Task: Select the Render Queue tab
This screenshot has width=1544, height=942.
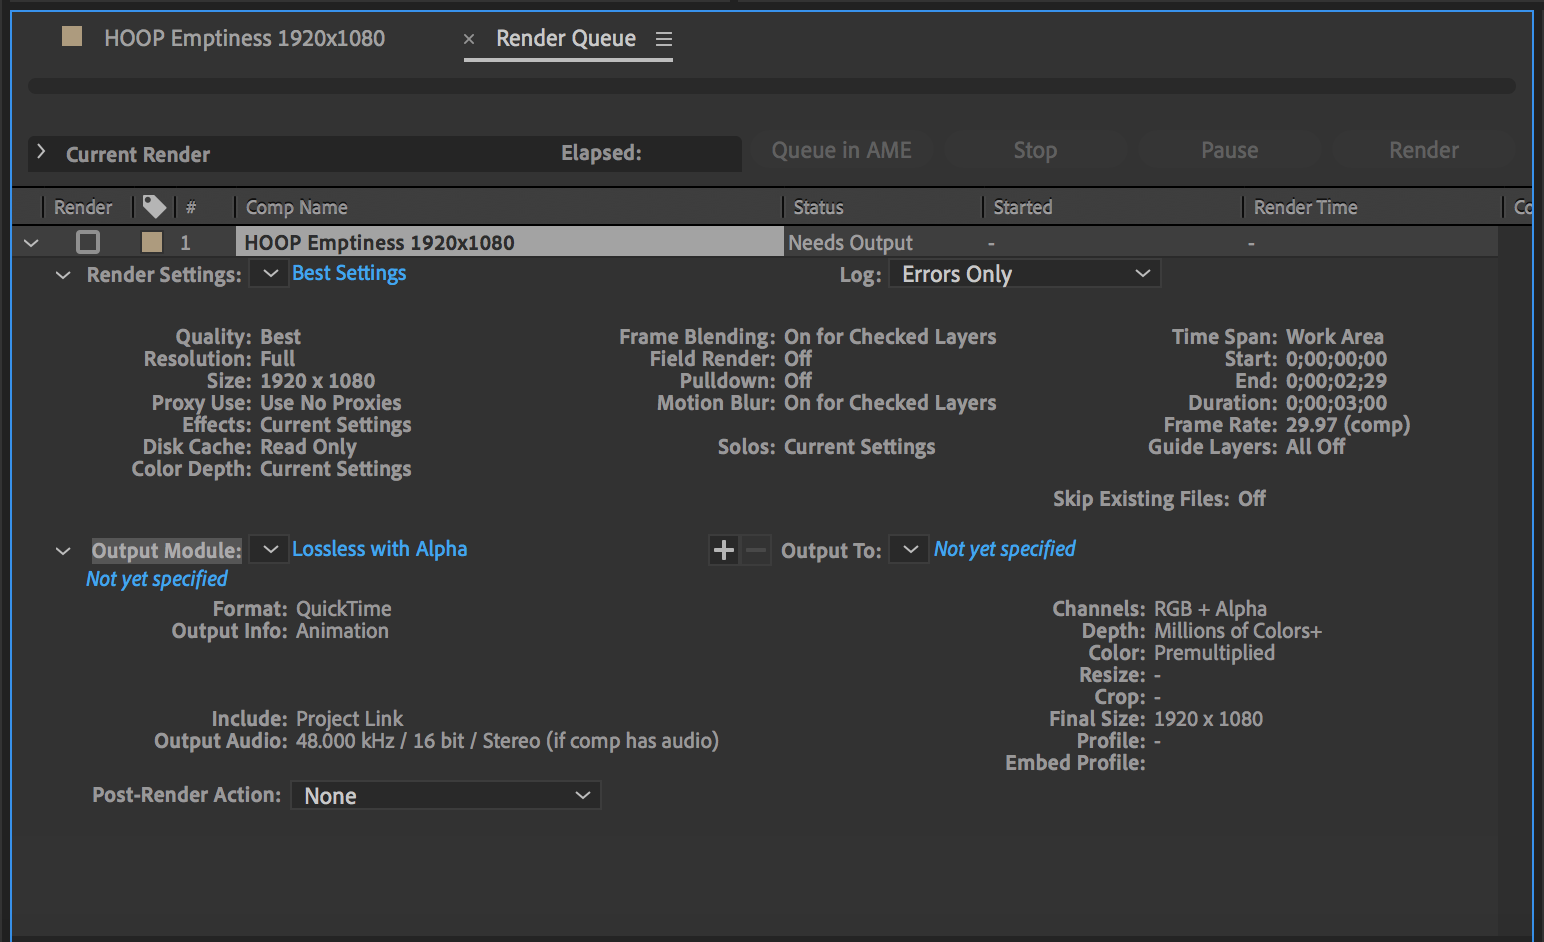Action: [565, 38]
